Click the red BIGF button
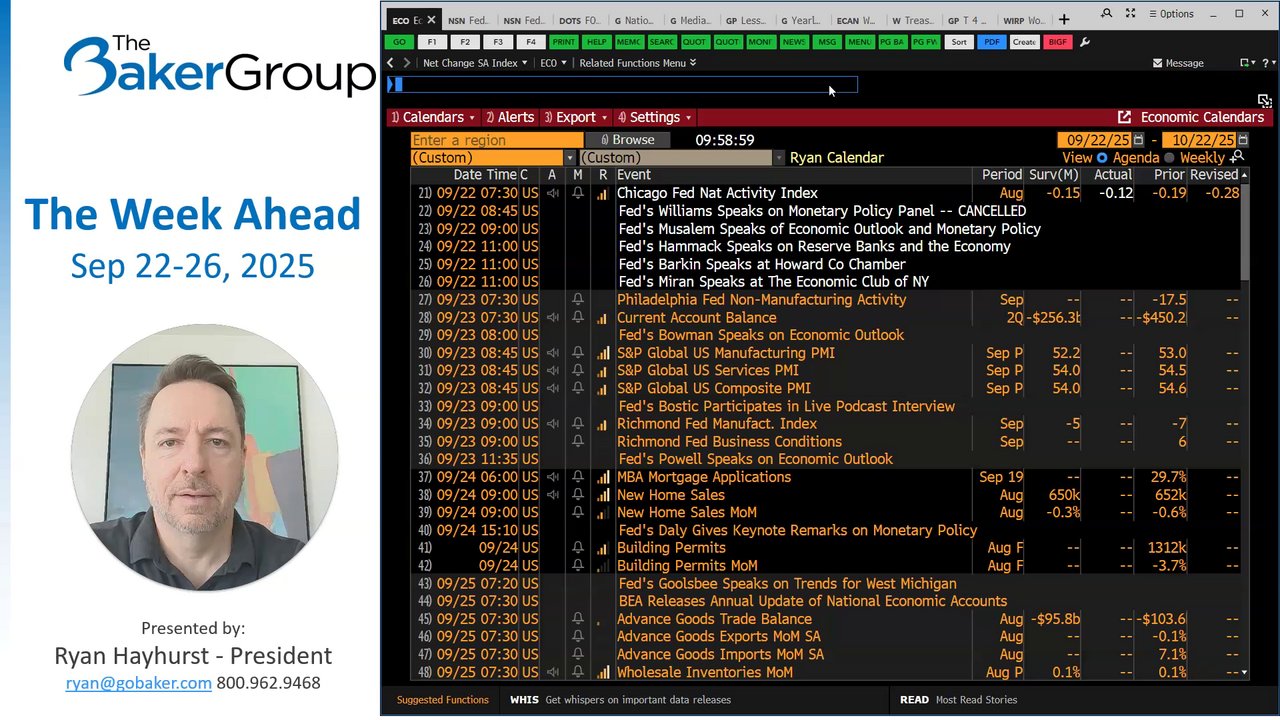 tap(1057, 42)
